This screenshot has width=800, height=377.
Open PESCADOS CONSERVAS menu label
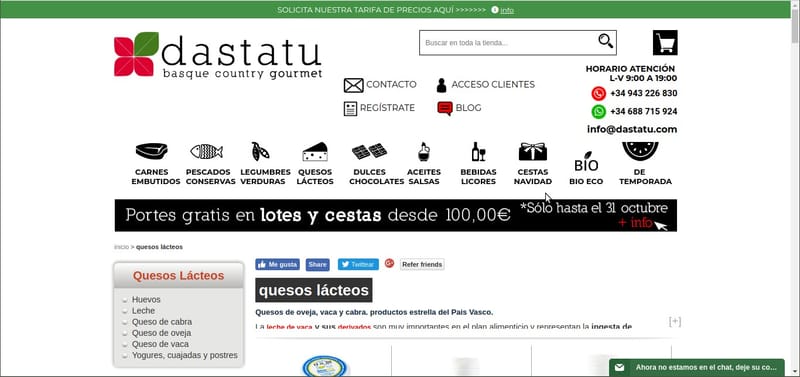(x=210, y=177)
